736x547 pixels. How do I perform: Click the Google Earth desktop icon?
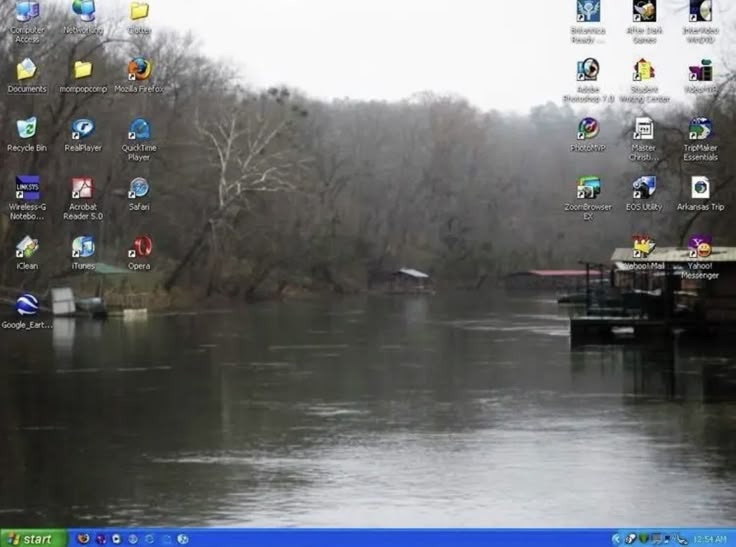coord(27,305)
